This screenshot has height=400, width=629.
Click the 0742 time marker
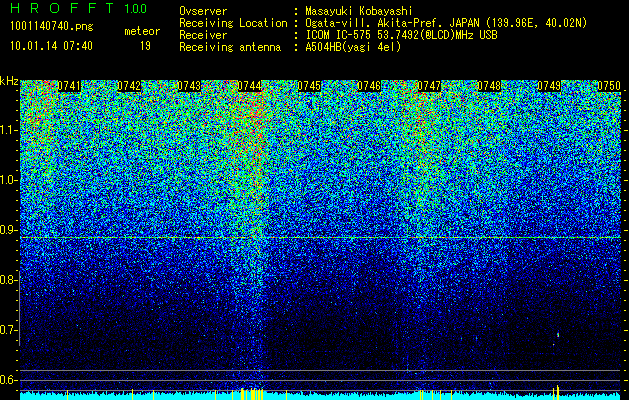coord(129,86)
